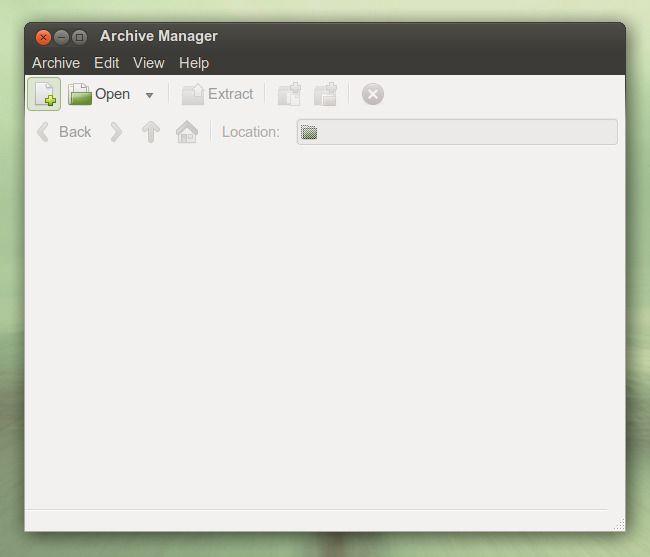
Task: Click the Add Files to archive icon
Action: coord(289,94)
